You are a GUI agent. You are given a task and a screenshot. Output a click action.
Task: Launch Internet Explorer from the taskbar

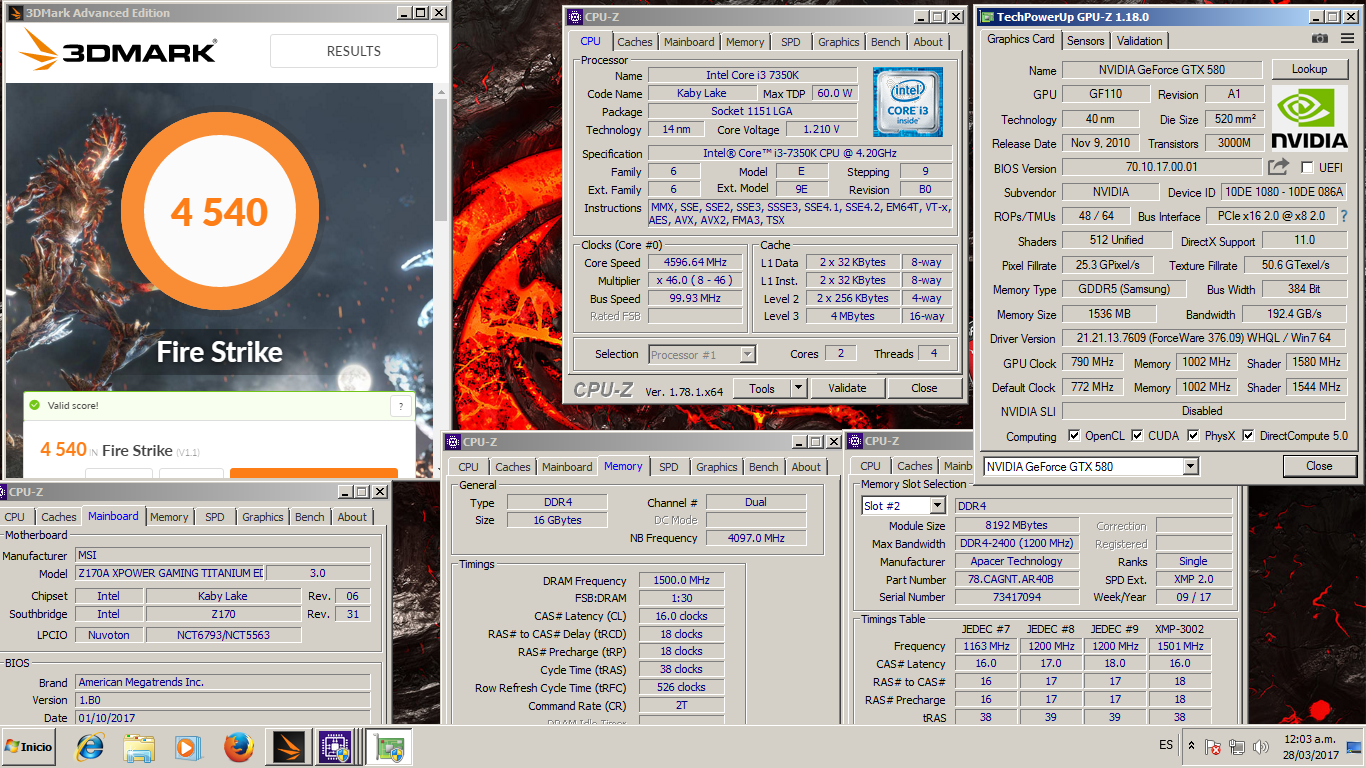coord(91,747)
